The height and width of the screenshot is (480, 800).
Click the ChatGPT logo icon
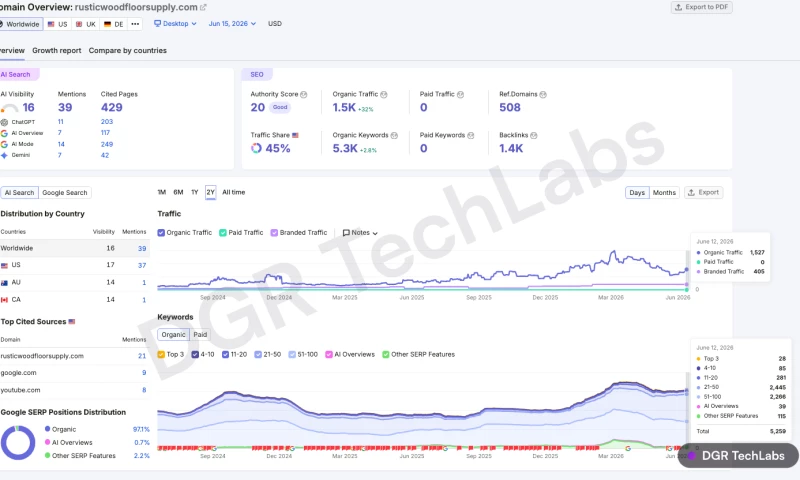point(4,122)
